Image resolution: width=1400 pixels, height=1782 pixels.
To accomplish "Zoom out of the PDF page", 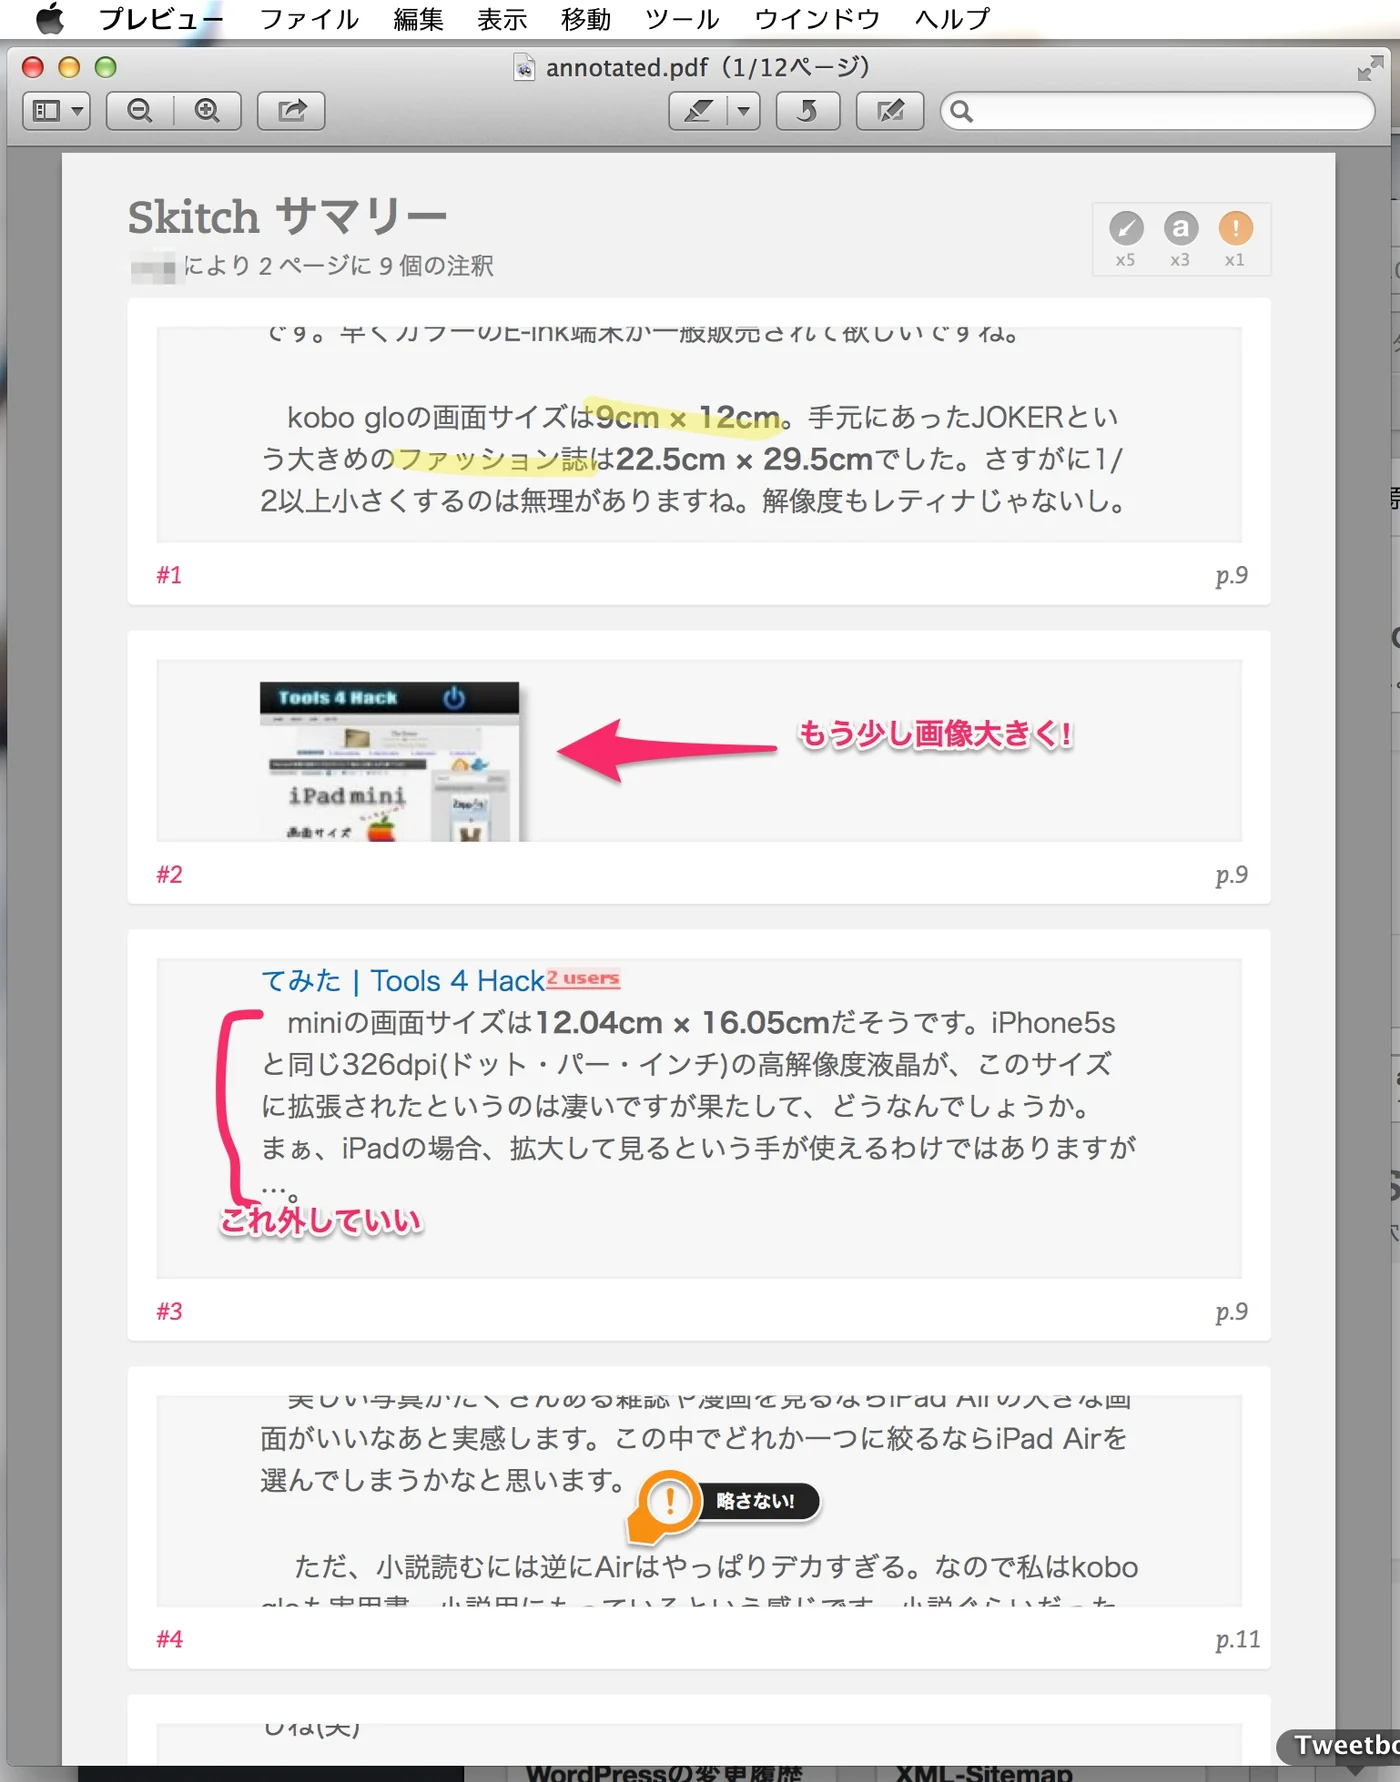I will [x=140, y=111].
